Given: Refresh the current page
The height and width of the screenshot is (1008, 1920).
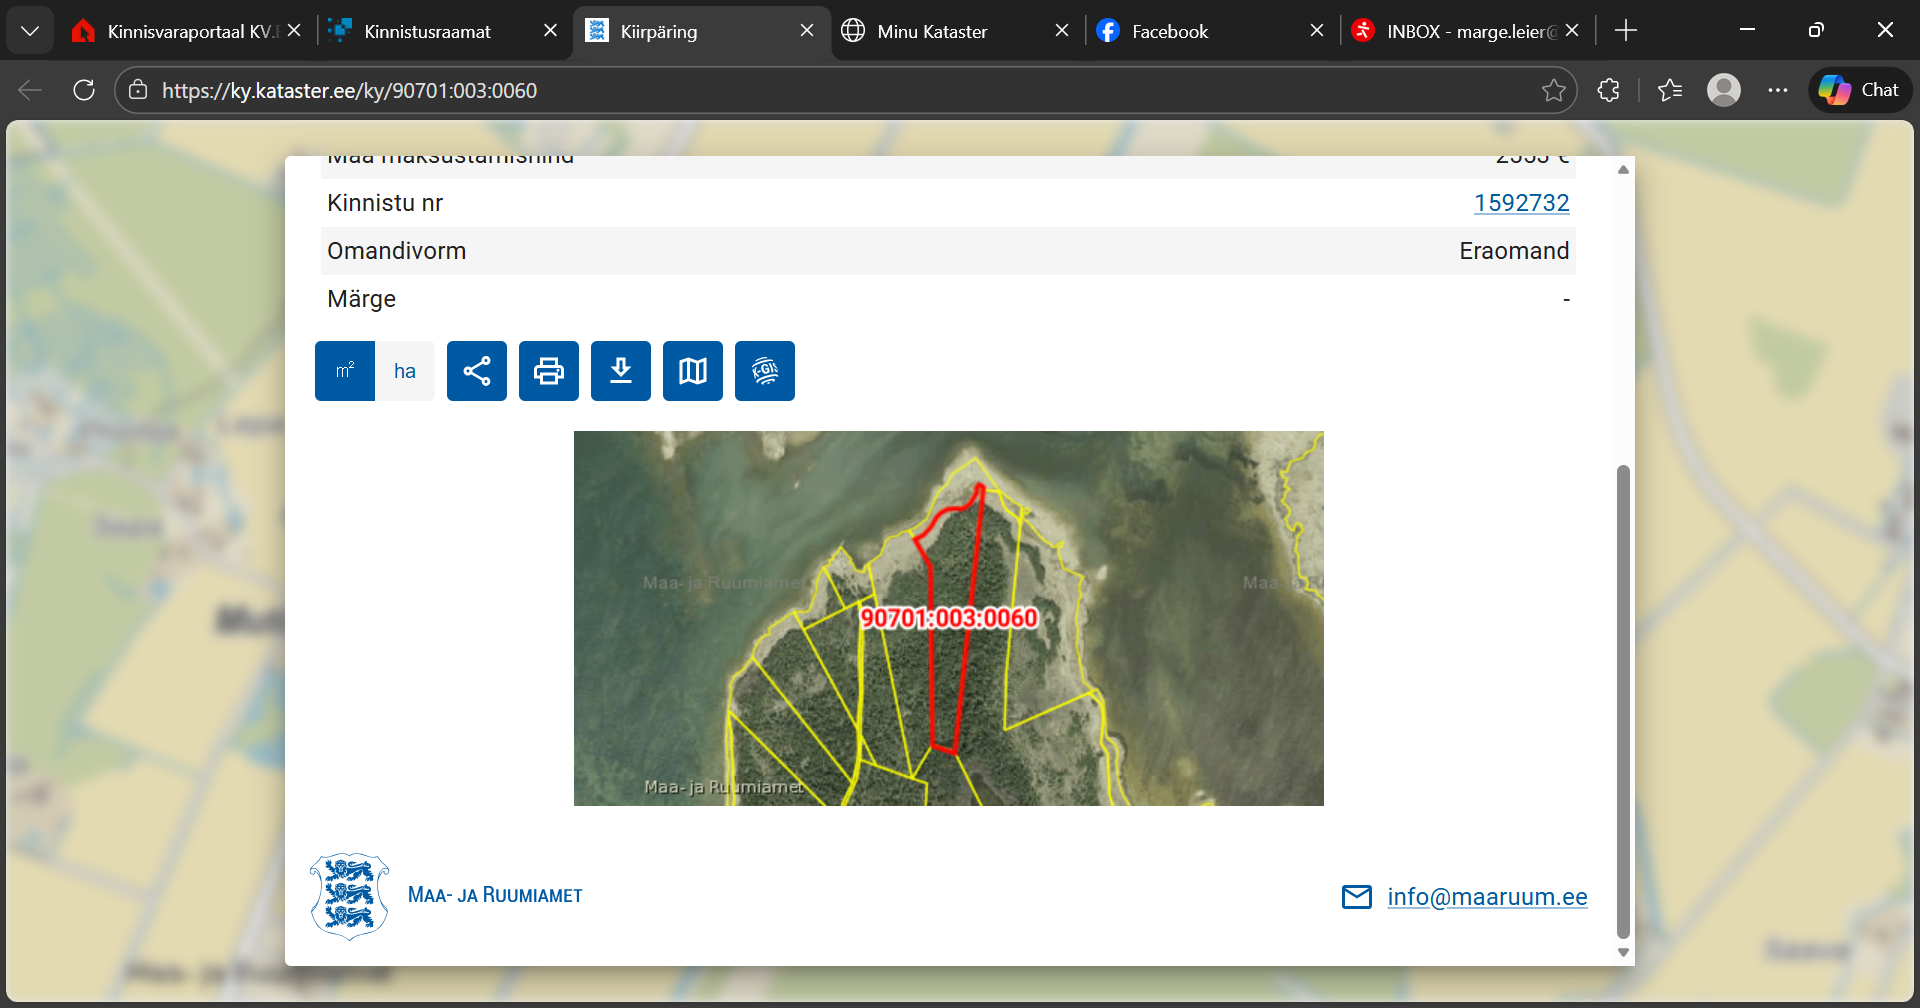Looking at the screenshot, I should click(x=84, y=90).
